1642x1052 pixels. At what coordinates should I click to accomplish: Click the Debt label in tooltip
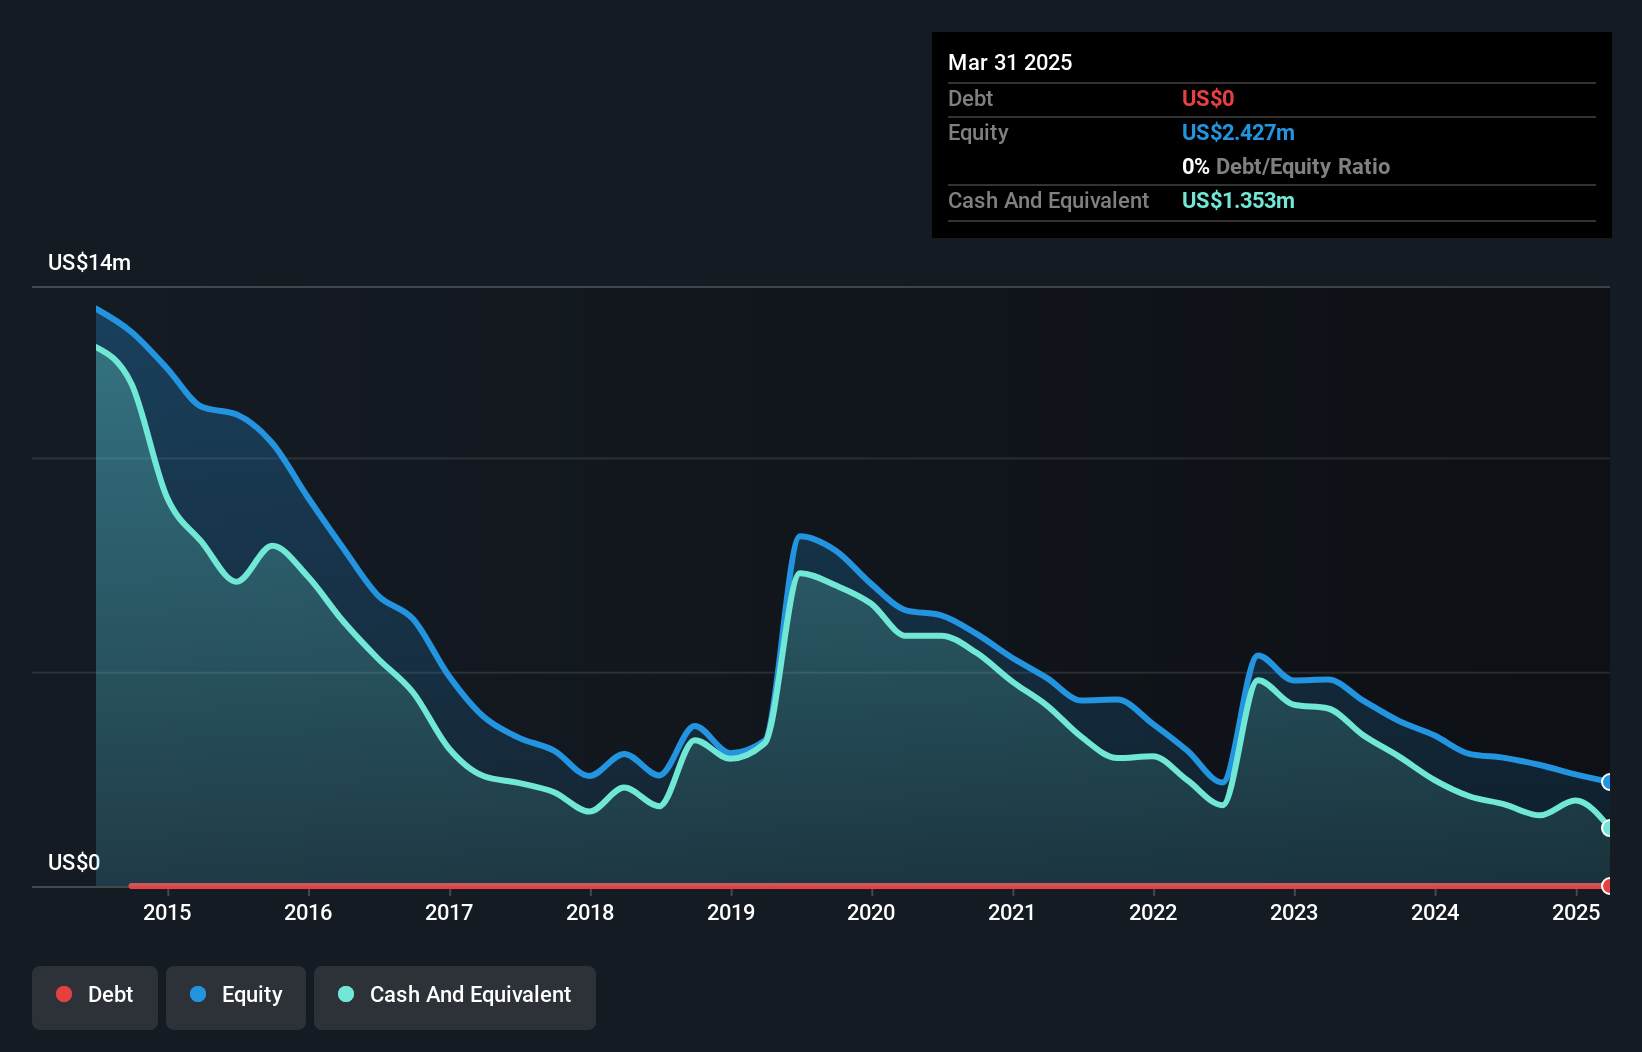point(970,98)
